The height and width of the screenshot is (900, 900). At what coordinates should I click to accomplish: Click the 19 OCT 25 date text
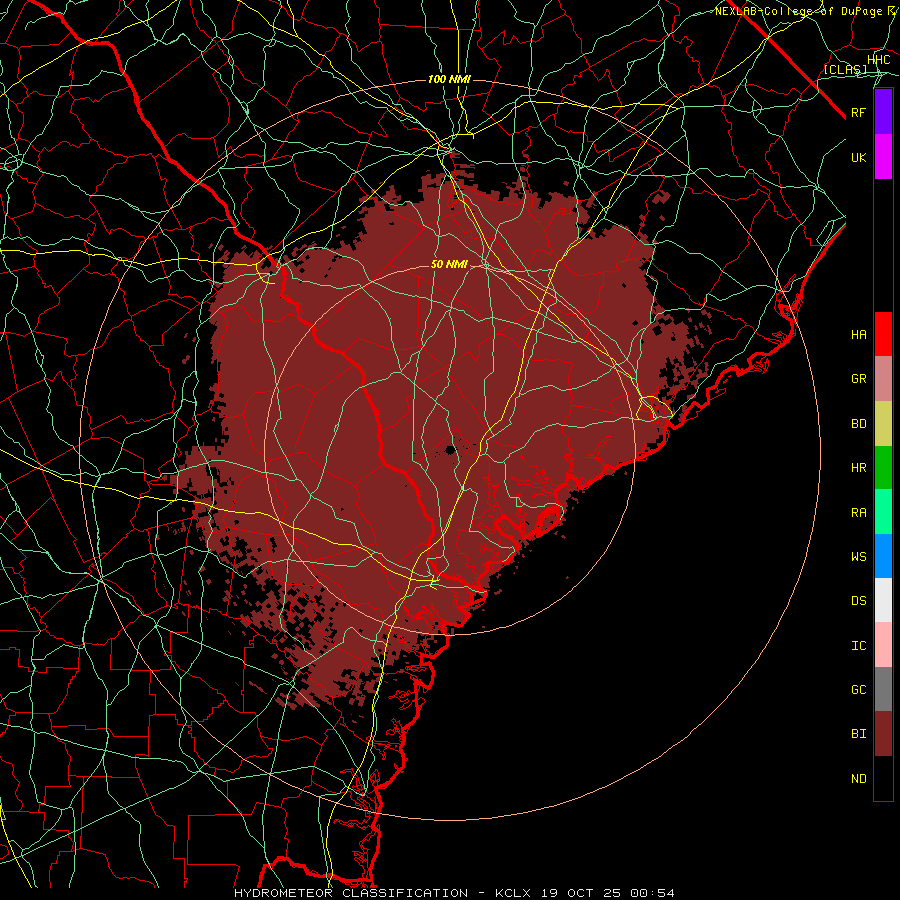pyautogui.click(x=583, y=893)
